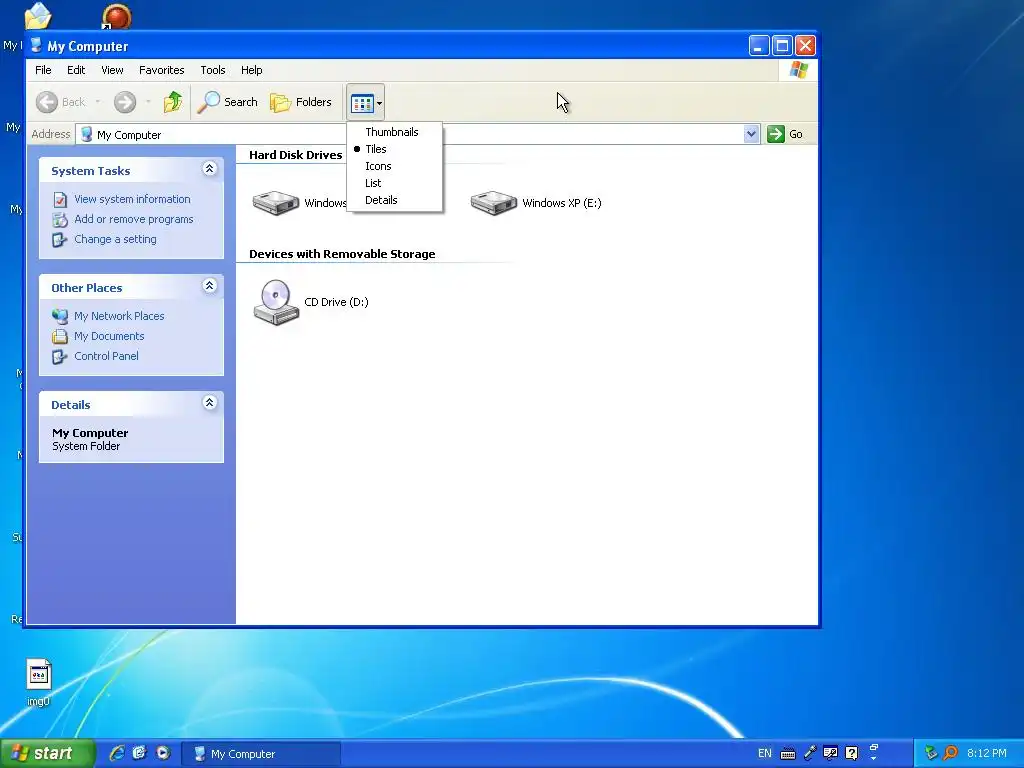Open the Start menu
The width and height of the screenshot is (1024, 768).
(47, 754)
